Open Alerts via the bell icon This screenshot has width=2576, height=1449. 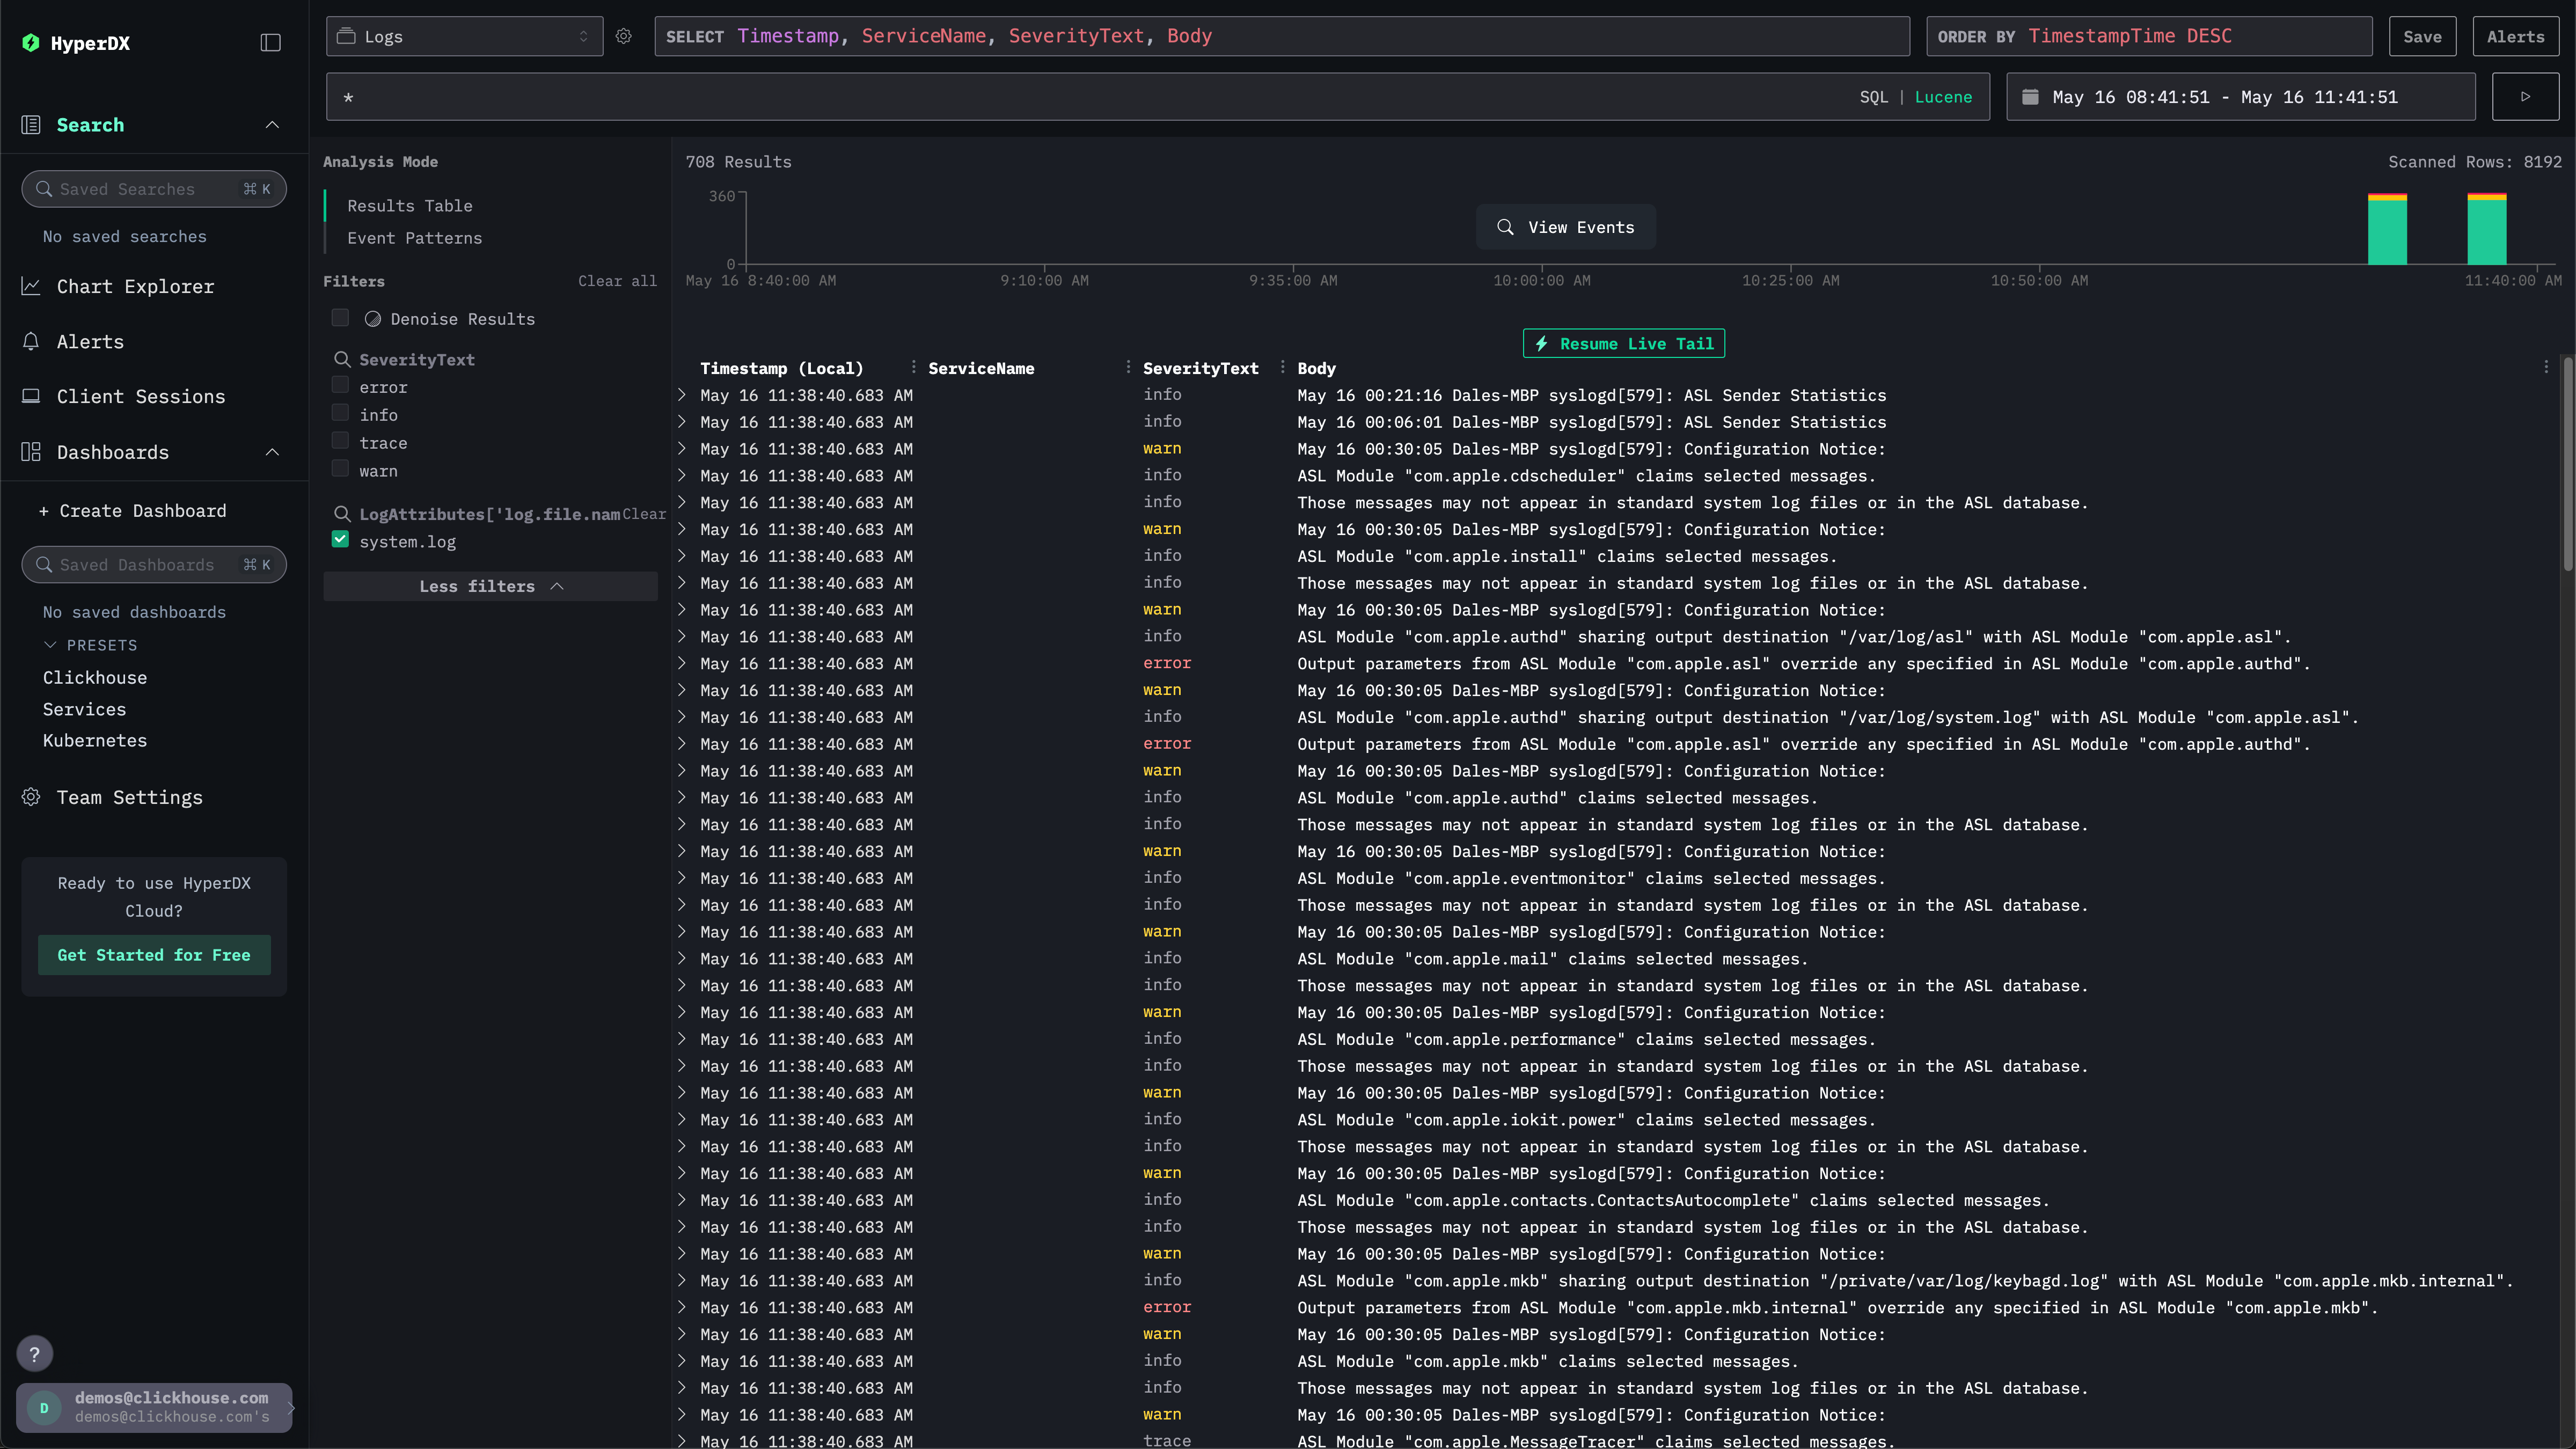point(31,341)
